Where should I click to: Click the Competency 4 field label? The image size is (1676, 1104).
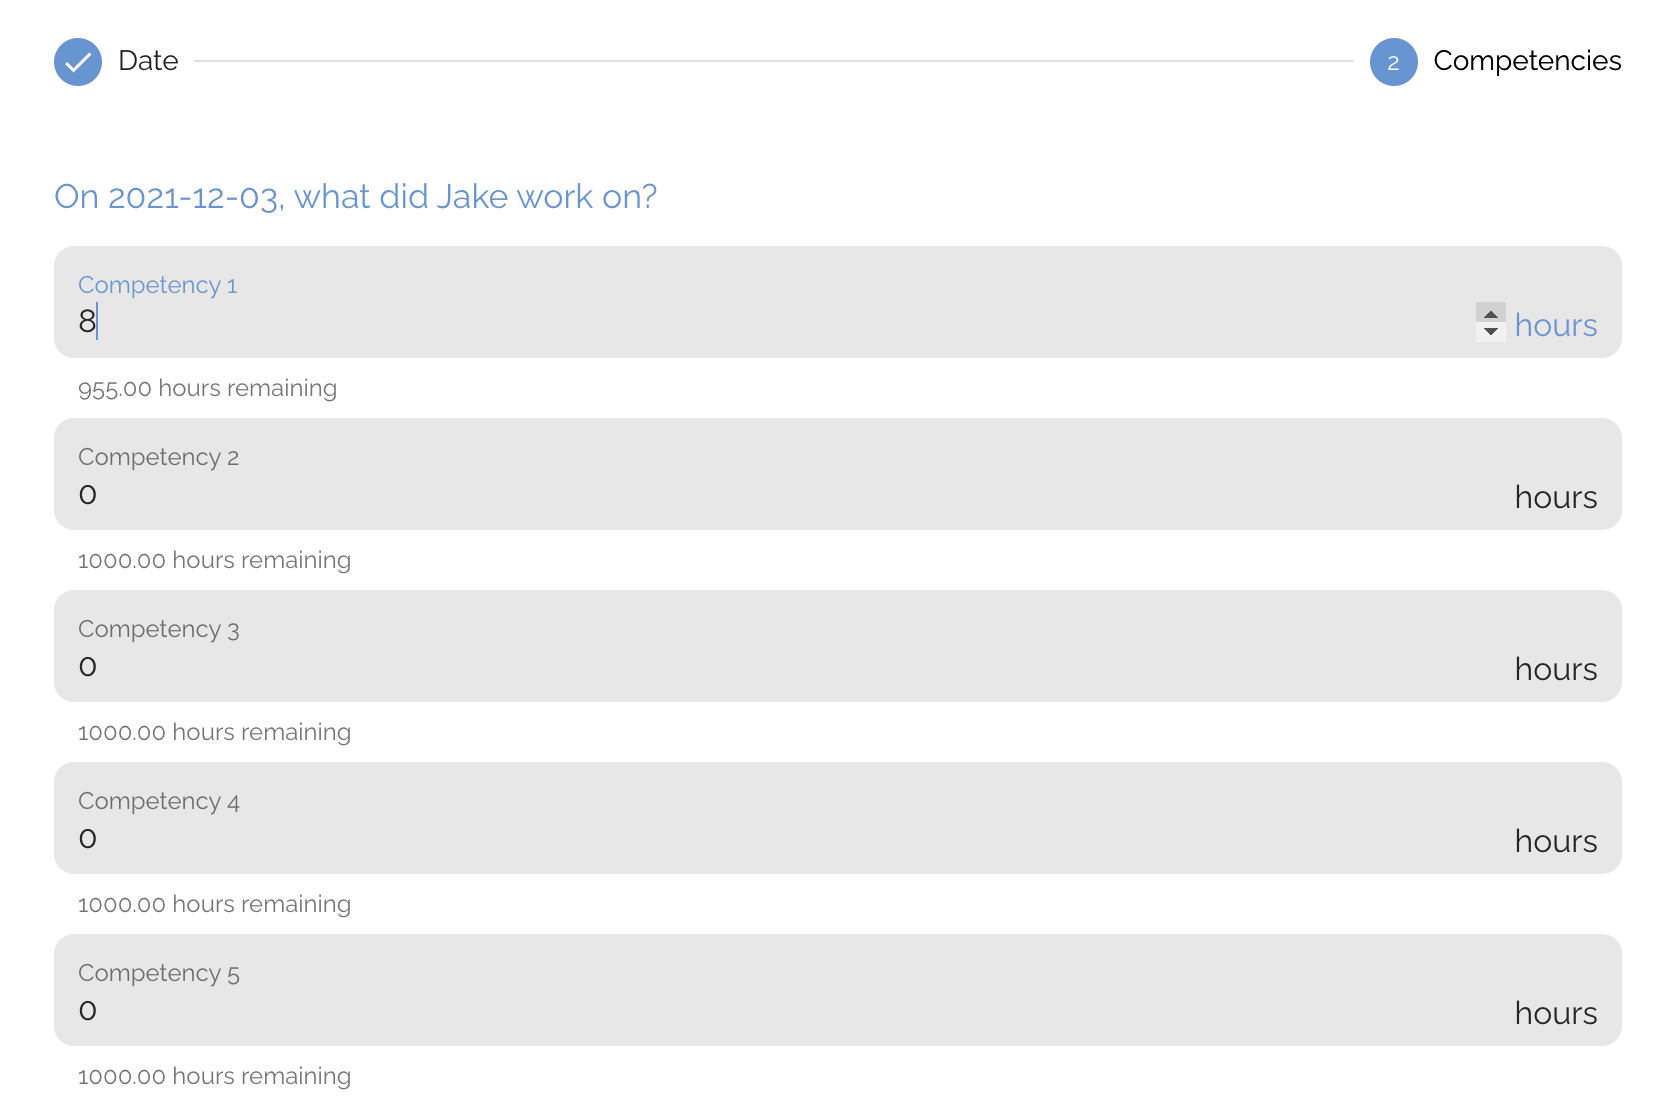tap(159, 801)
